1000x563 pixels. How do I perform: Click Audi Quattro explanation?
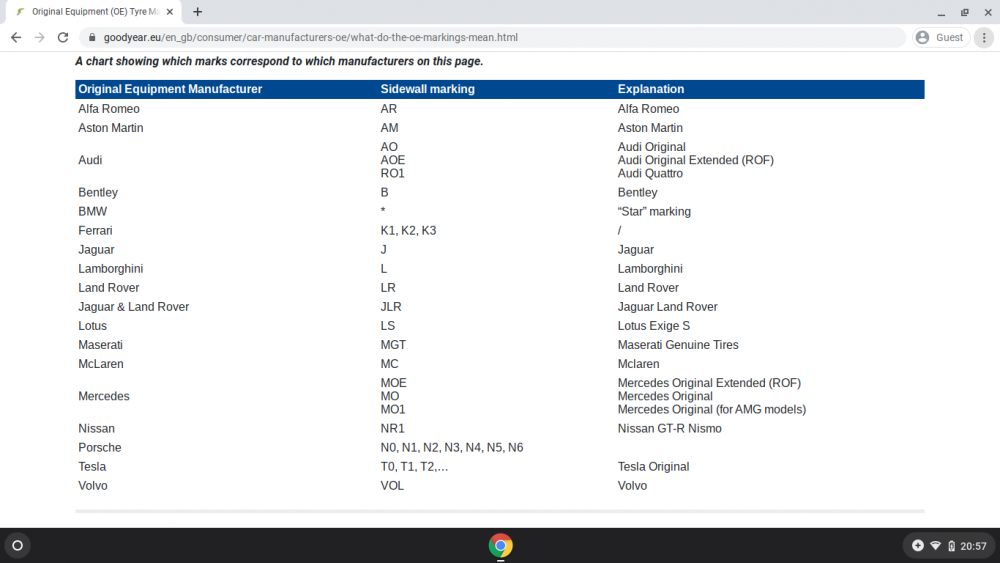coord(650,173)
